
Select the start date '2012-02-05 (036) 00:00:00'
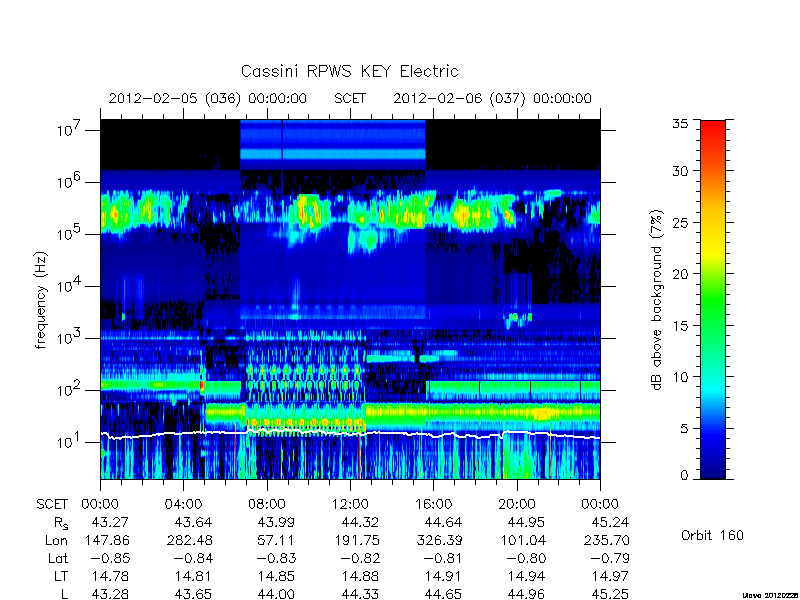[x=208, y=98]
